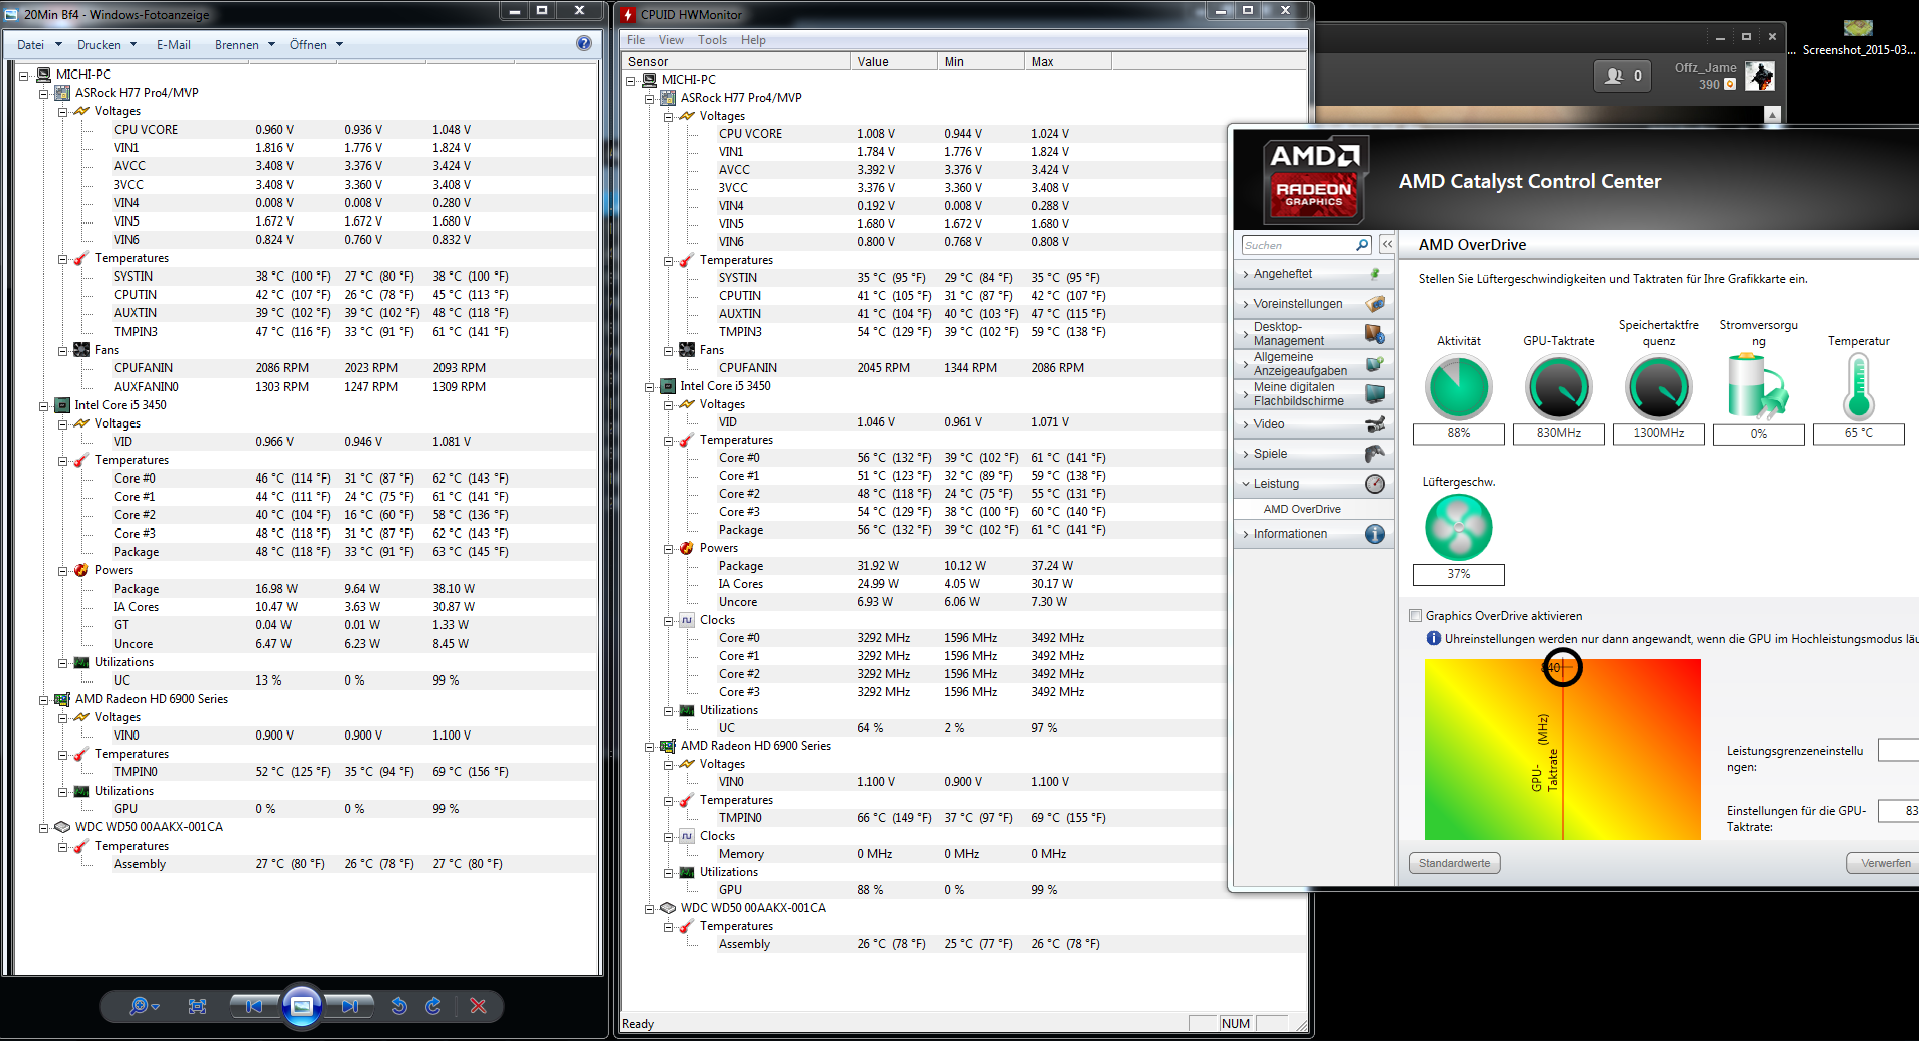Click the Verwerfen button

pyautogui.click(x=1885, y=863)
